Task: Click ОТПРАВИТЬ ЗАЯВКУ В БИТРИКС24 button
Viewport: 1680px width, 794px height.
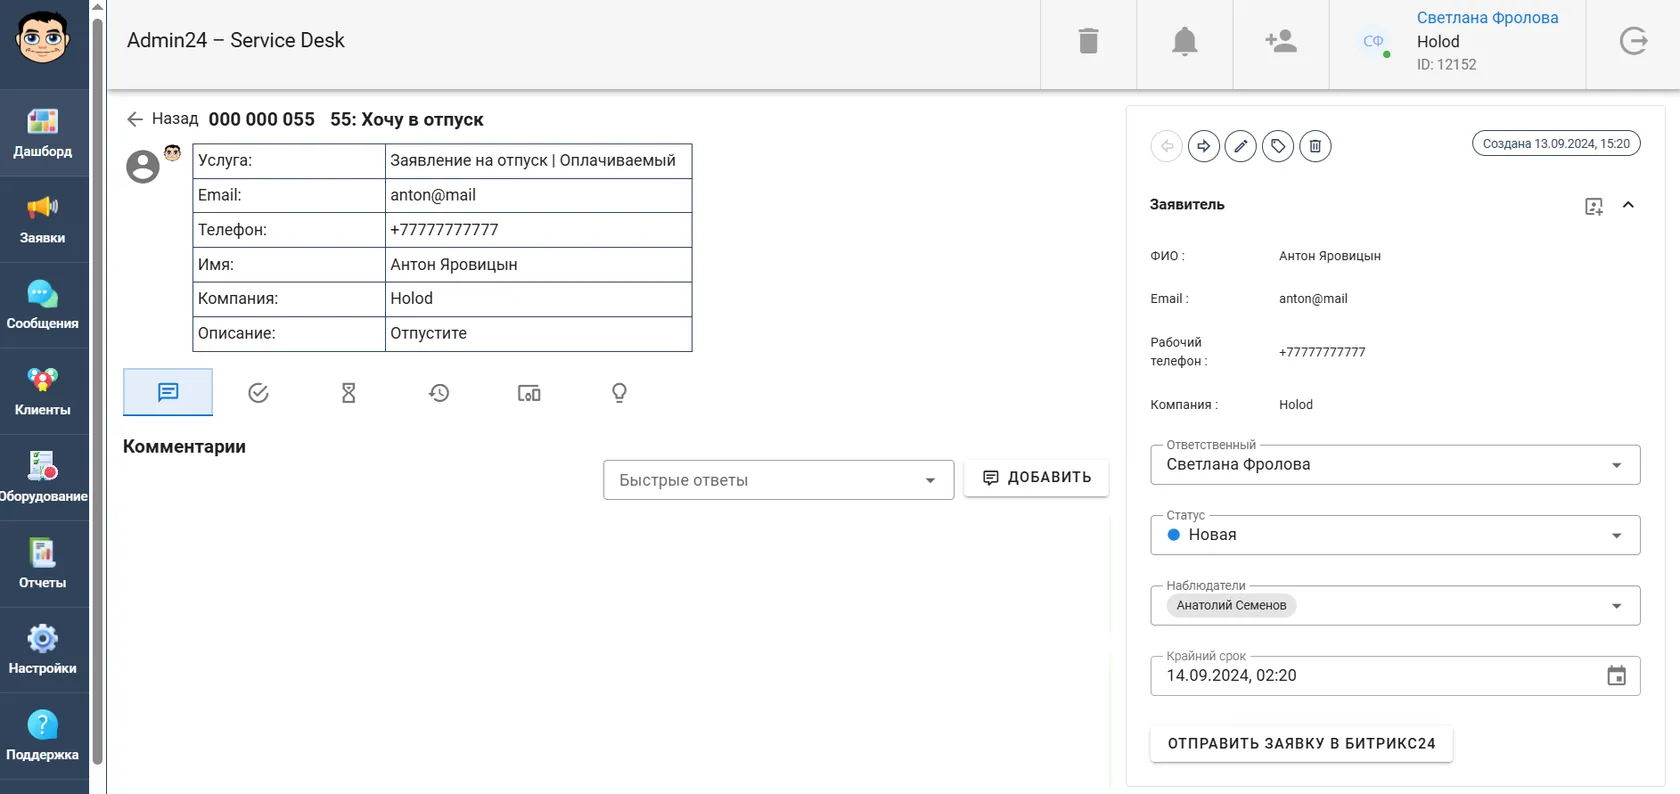Action: (x=1301, y=743)
